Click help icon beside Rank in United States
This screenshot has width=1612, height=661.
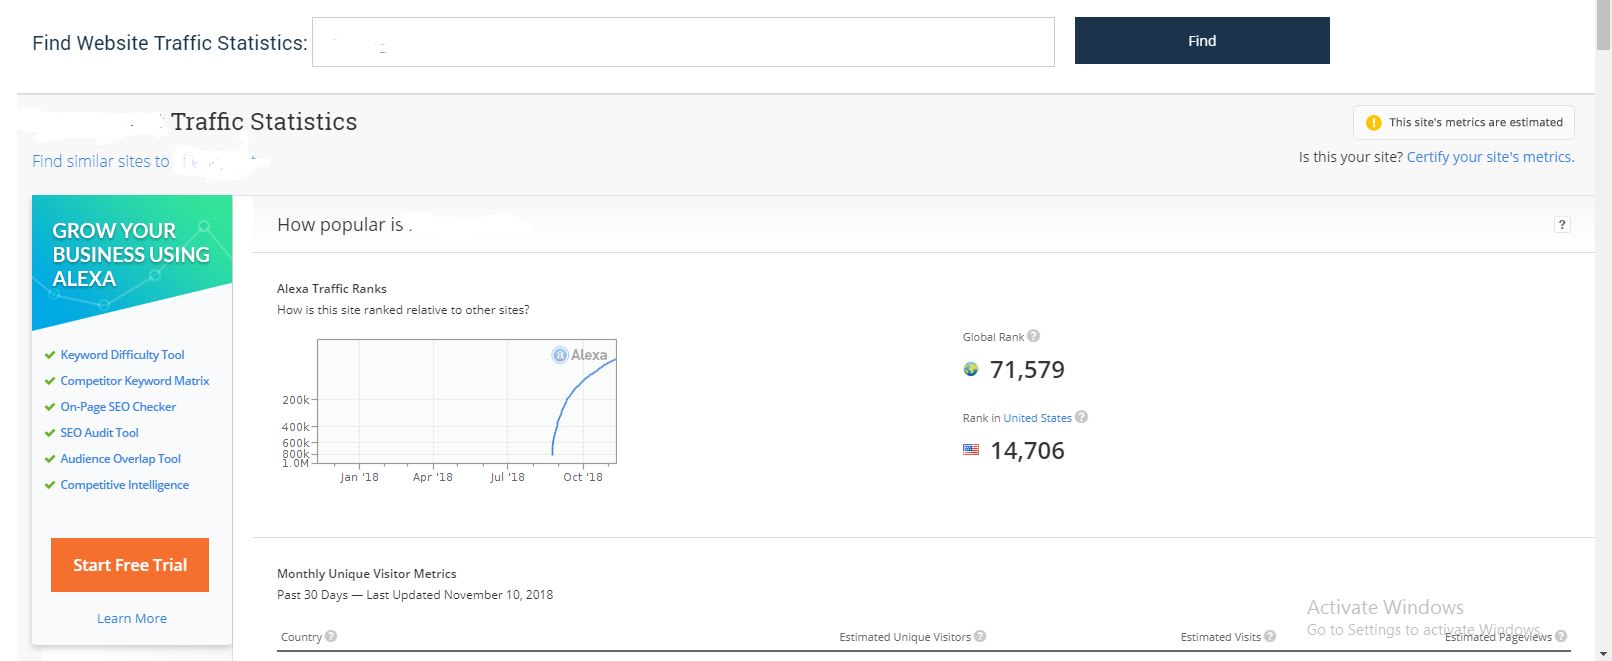[x=1081, y=417]
